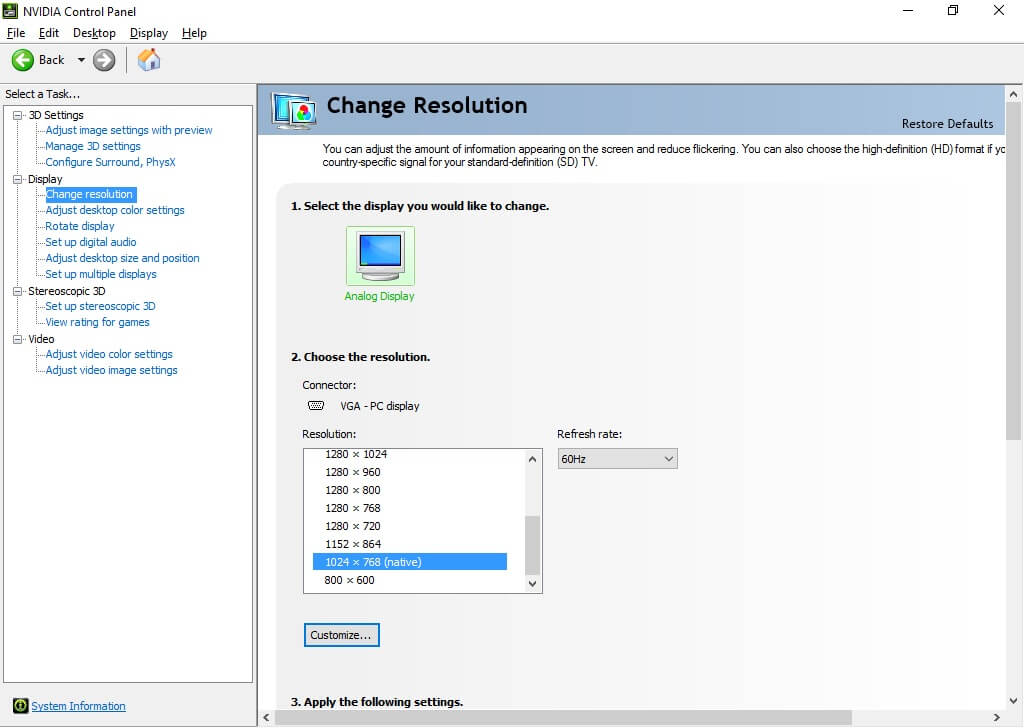Select the 3D Settings category label
Image resolution: width=1024 pixels, height=728 pixels.
tap(56, 115)
